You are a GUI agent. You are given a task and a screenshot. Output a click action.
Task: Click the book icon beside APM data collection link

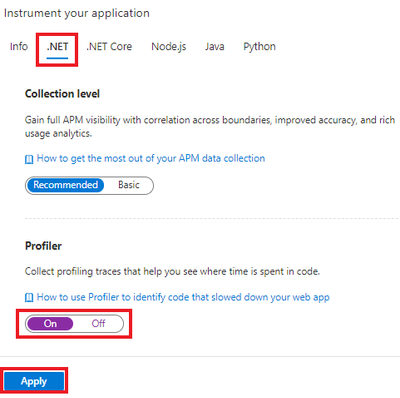29,160
